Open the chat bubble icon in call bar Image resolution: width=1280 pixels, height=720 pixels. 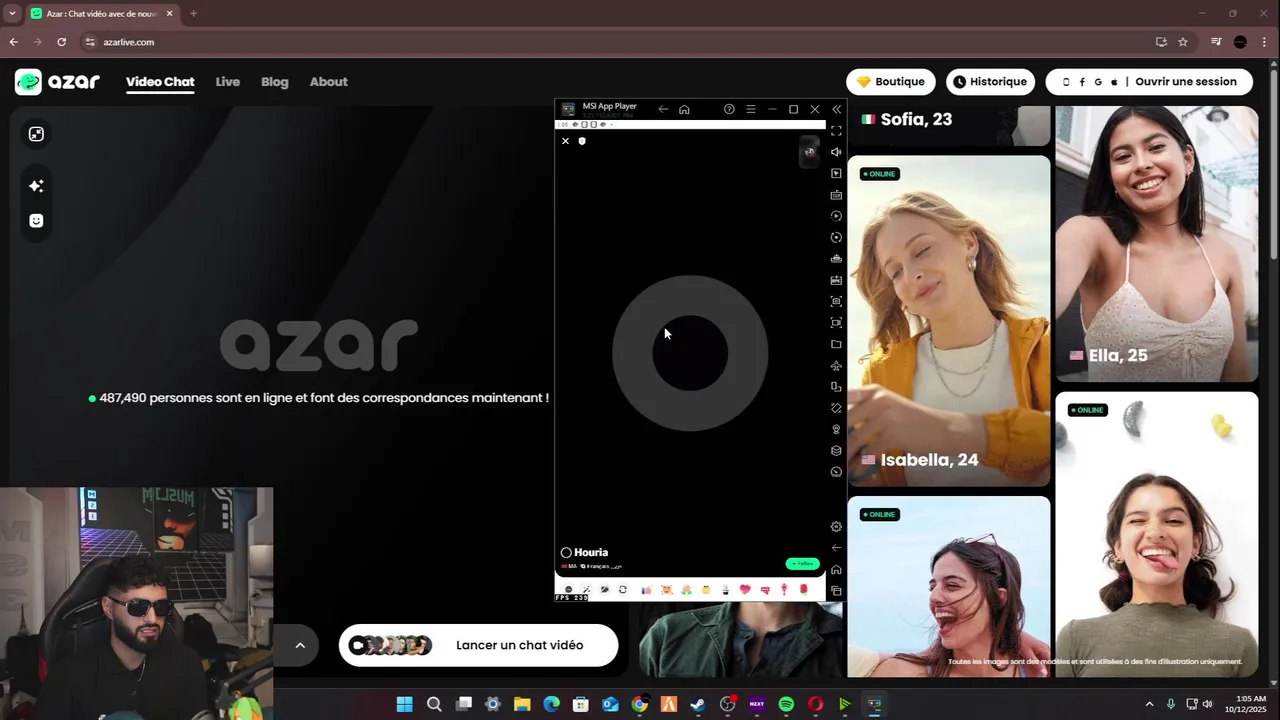point(569,590)
